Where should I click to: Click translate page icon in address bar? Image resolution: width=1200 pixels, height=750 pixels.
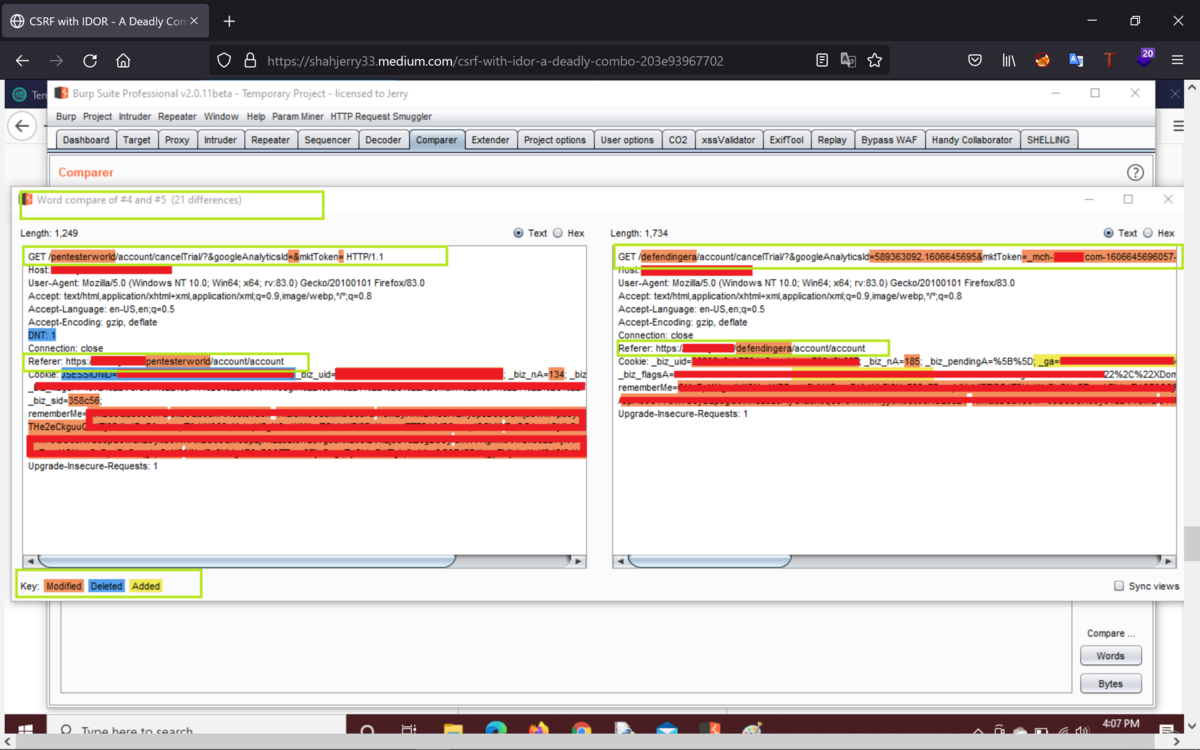(x=848, y=61)
